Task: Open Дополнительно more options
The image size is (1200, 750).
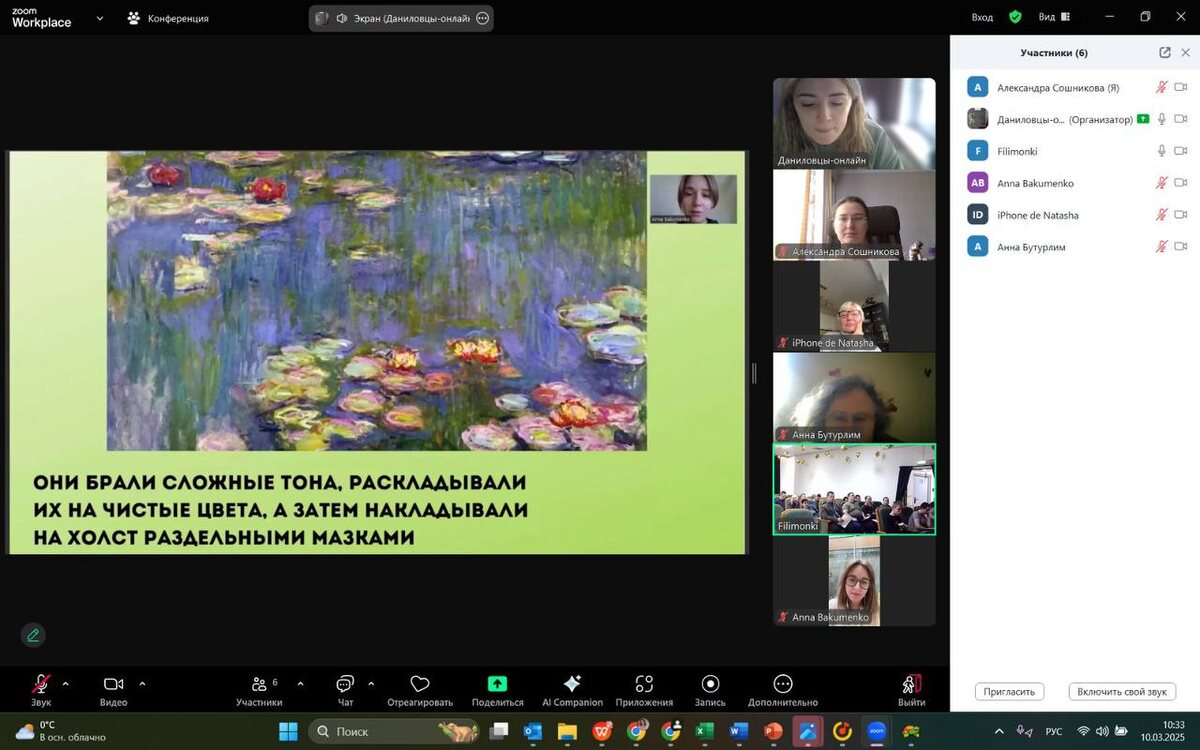Action: click(x=783, y=690)
